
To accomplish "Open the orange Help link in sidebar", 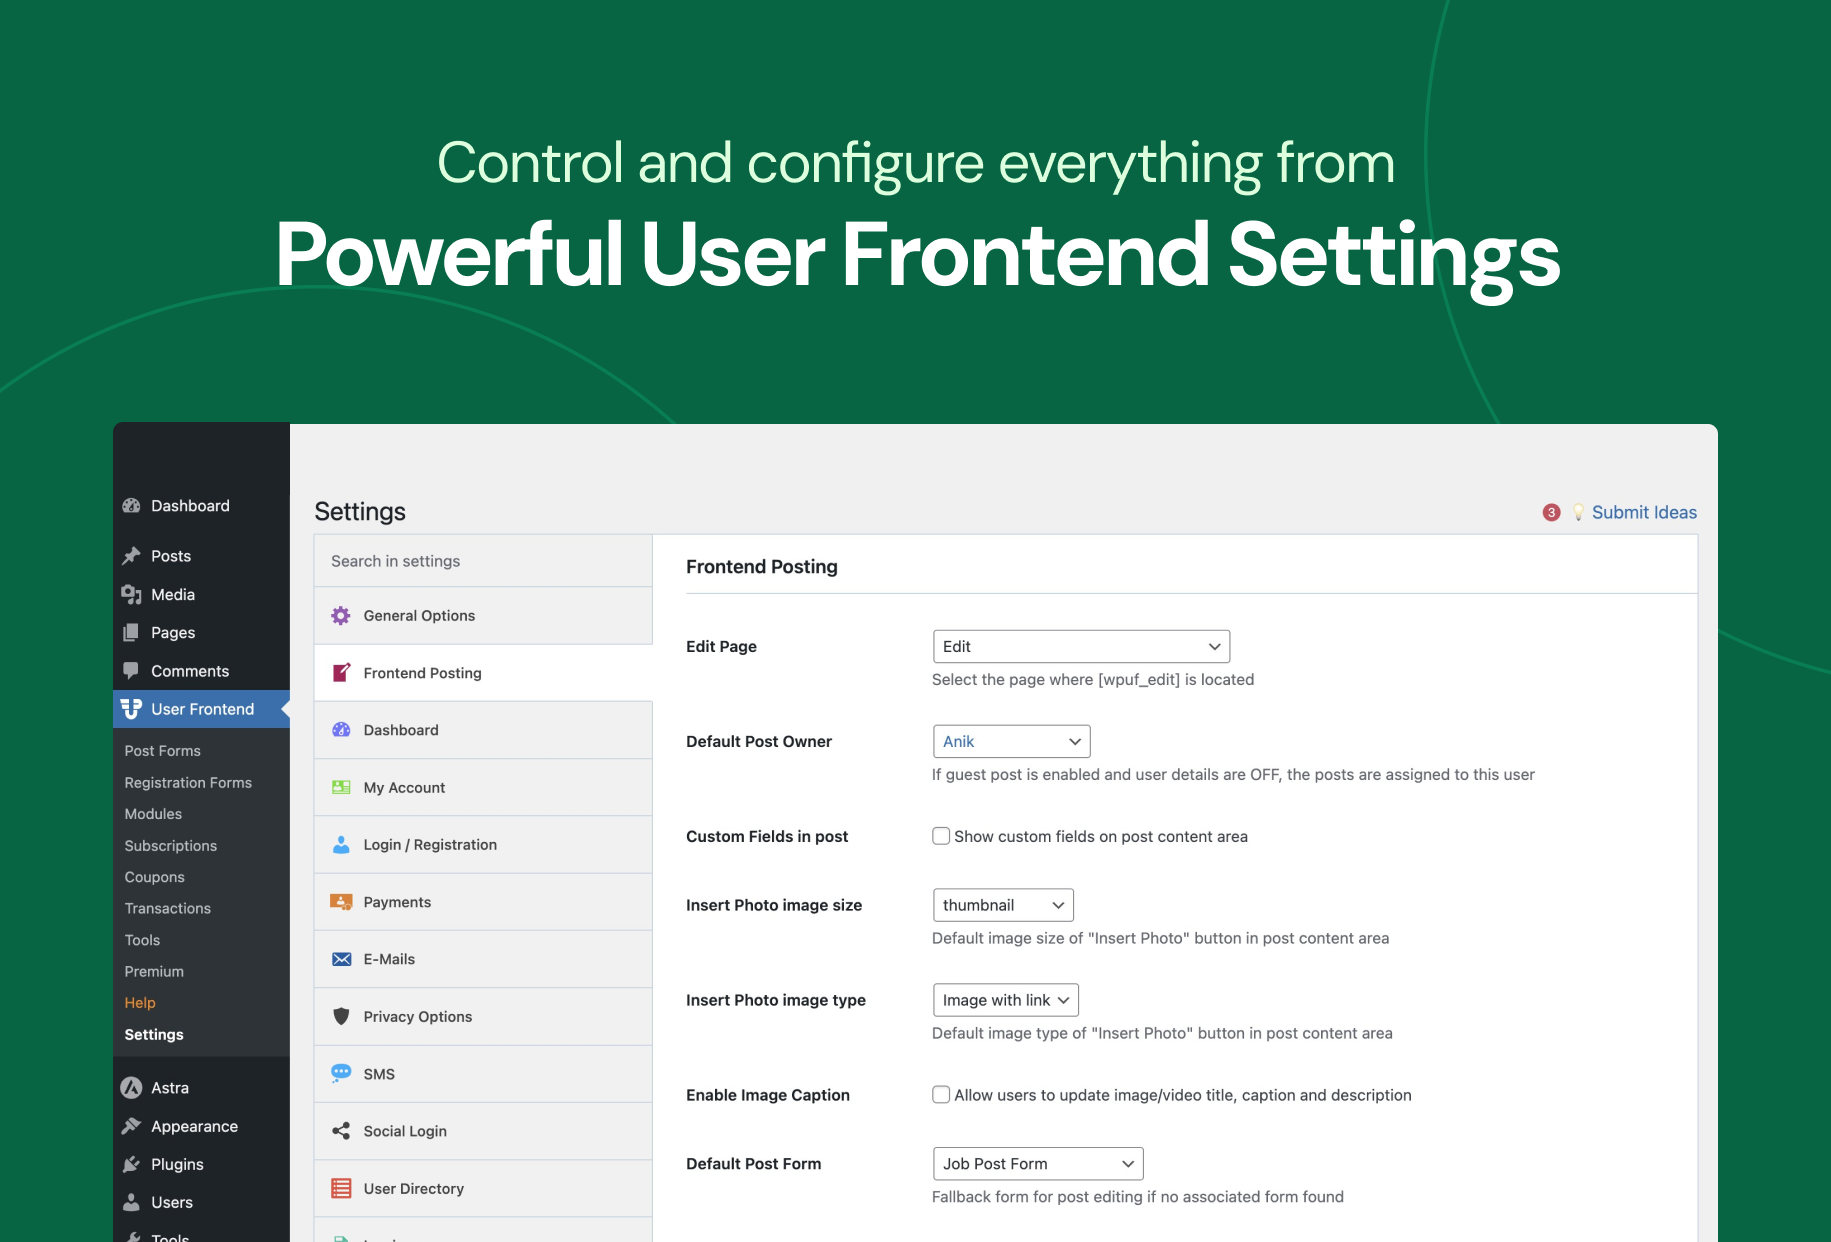I will (x=140, y=1003).
